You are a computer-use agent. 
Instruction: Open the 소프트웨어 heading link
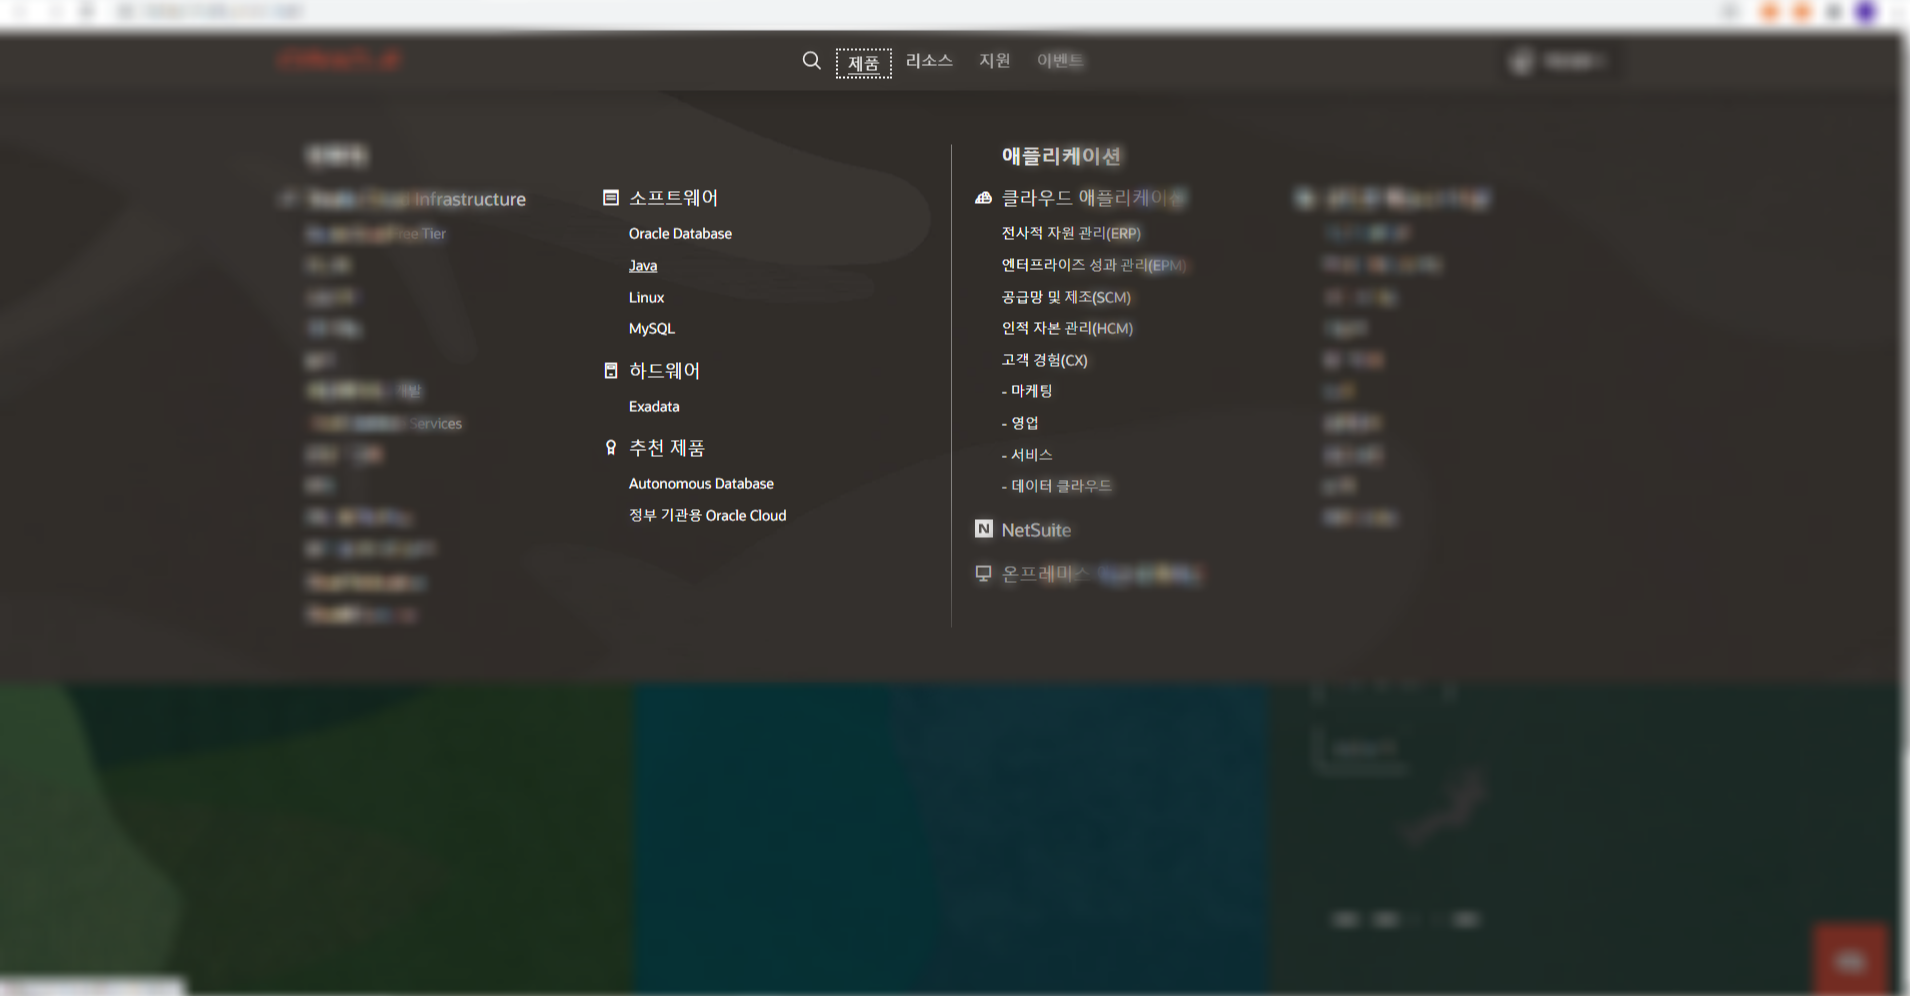(673, 198)
